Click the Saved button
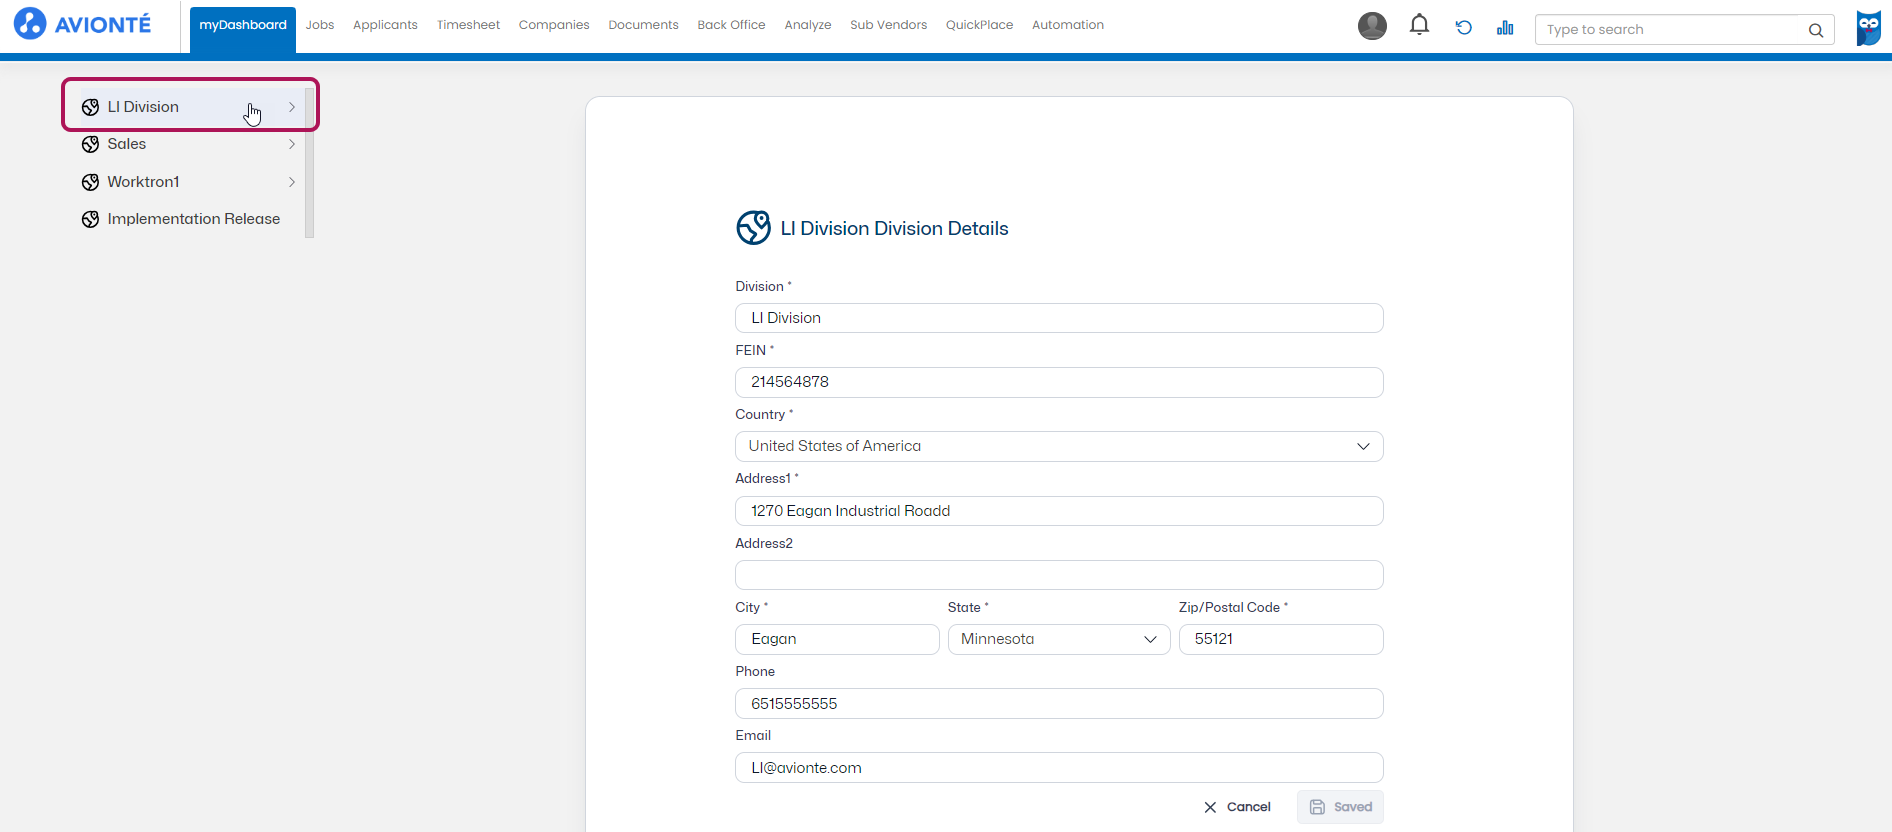 (1340, 807)
